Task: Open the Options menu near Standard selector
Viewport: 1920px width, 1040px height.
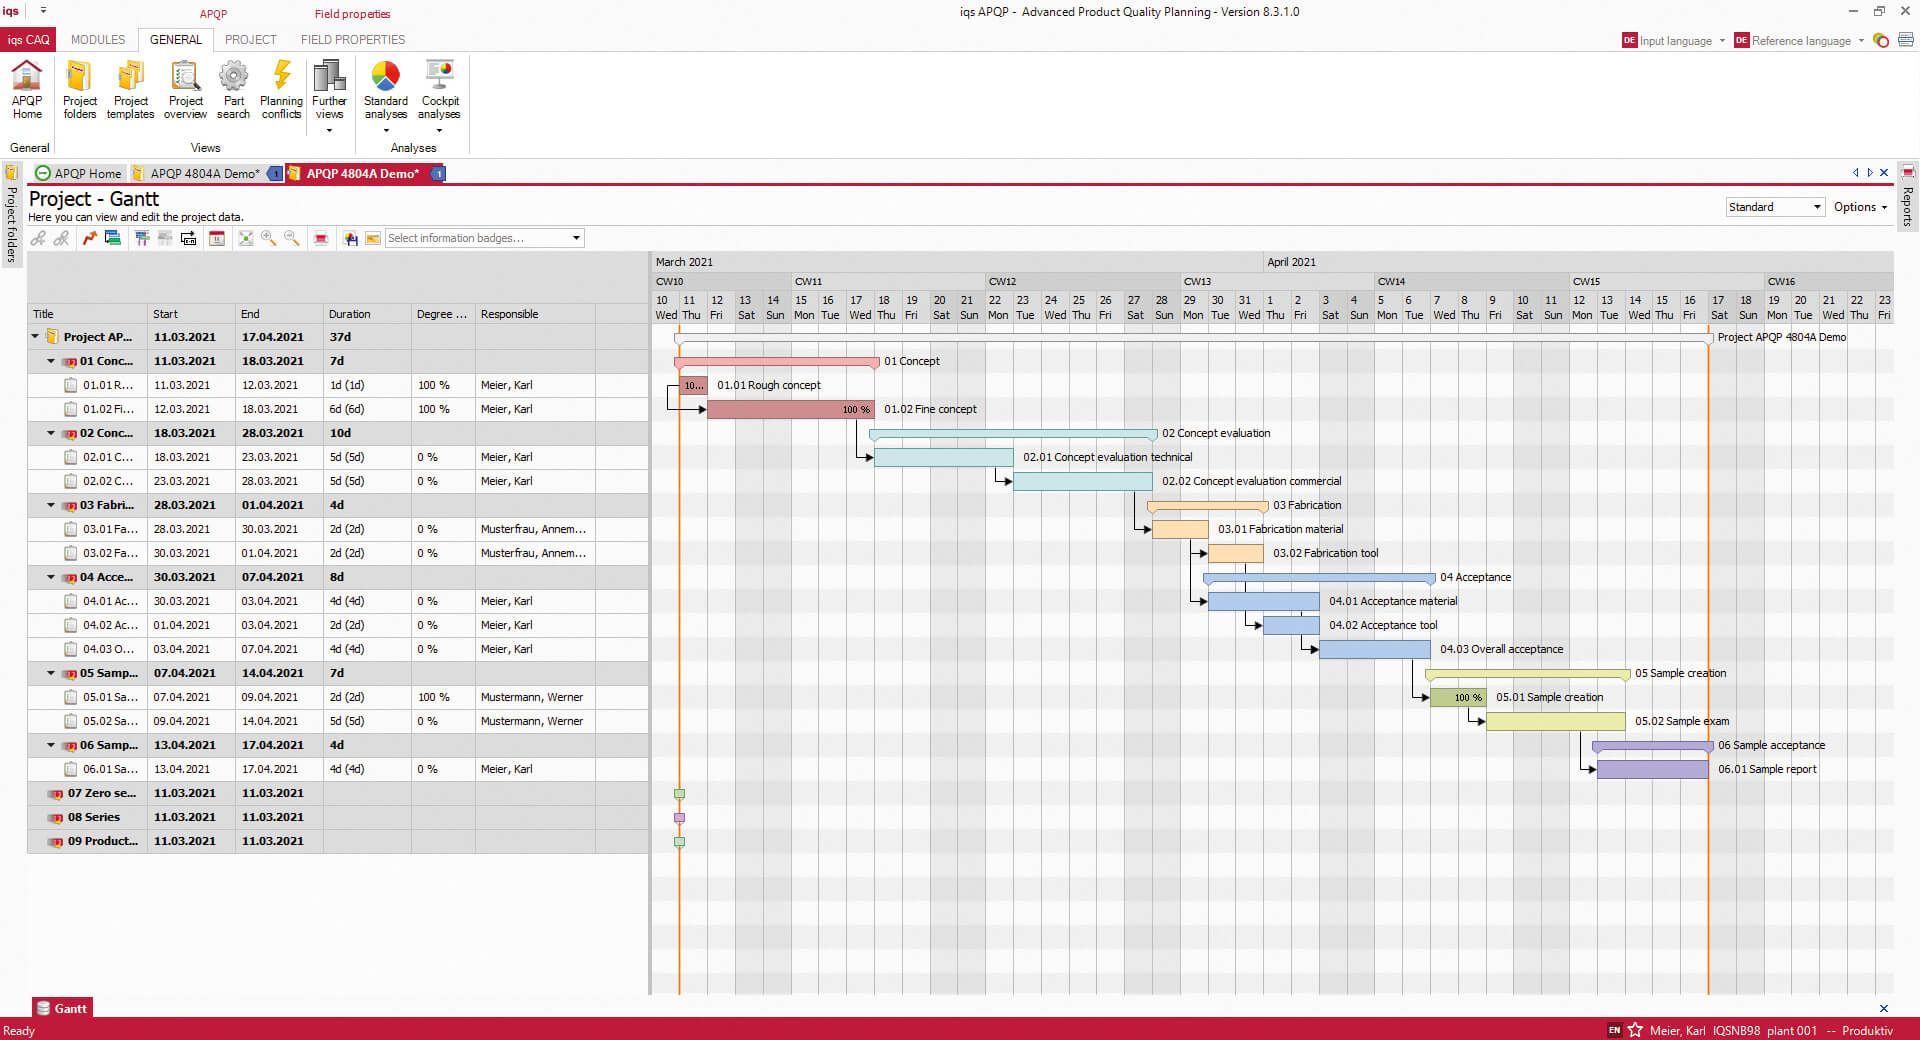Action: [1858, 207]
